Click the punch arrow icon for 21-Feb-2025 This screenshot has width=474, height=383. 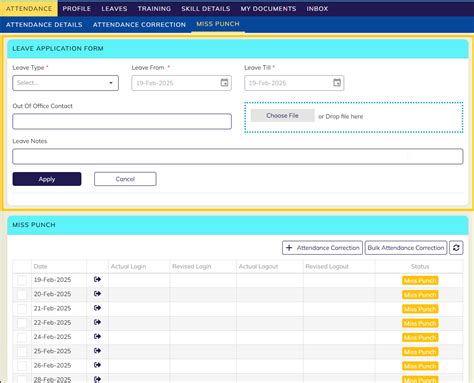[x=97, y=308]
